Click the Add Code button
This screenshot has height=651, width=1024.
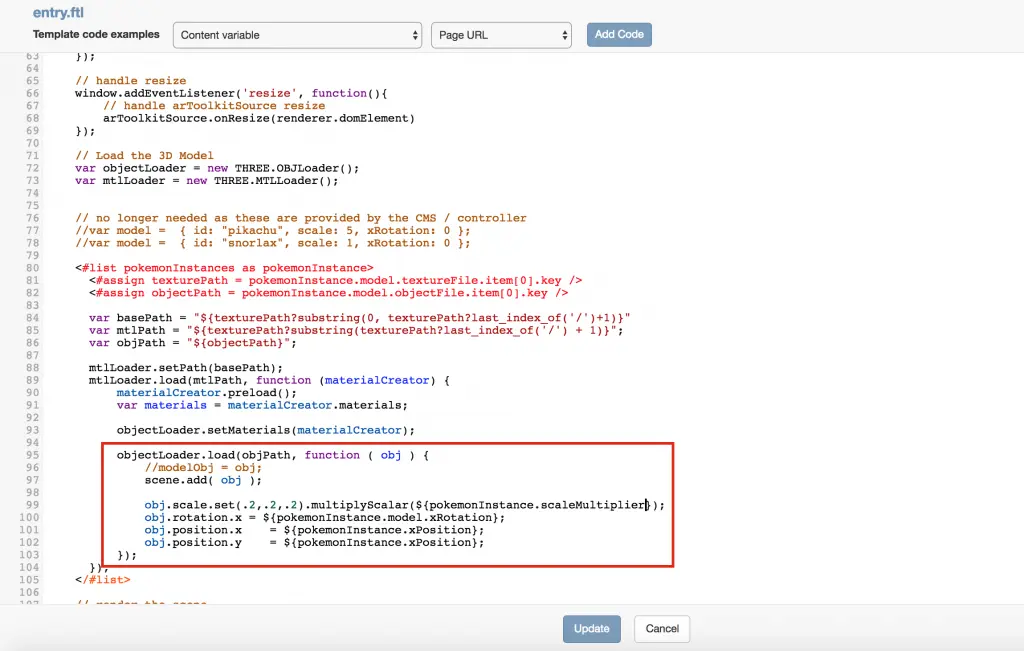619,35
